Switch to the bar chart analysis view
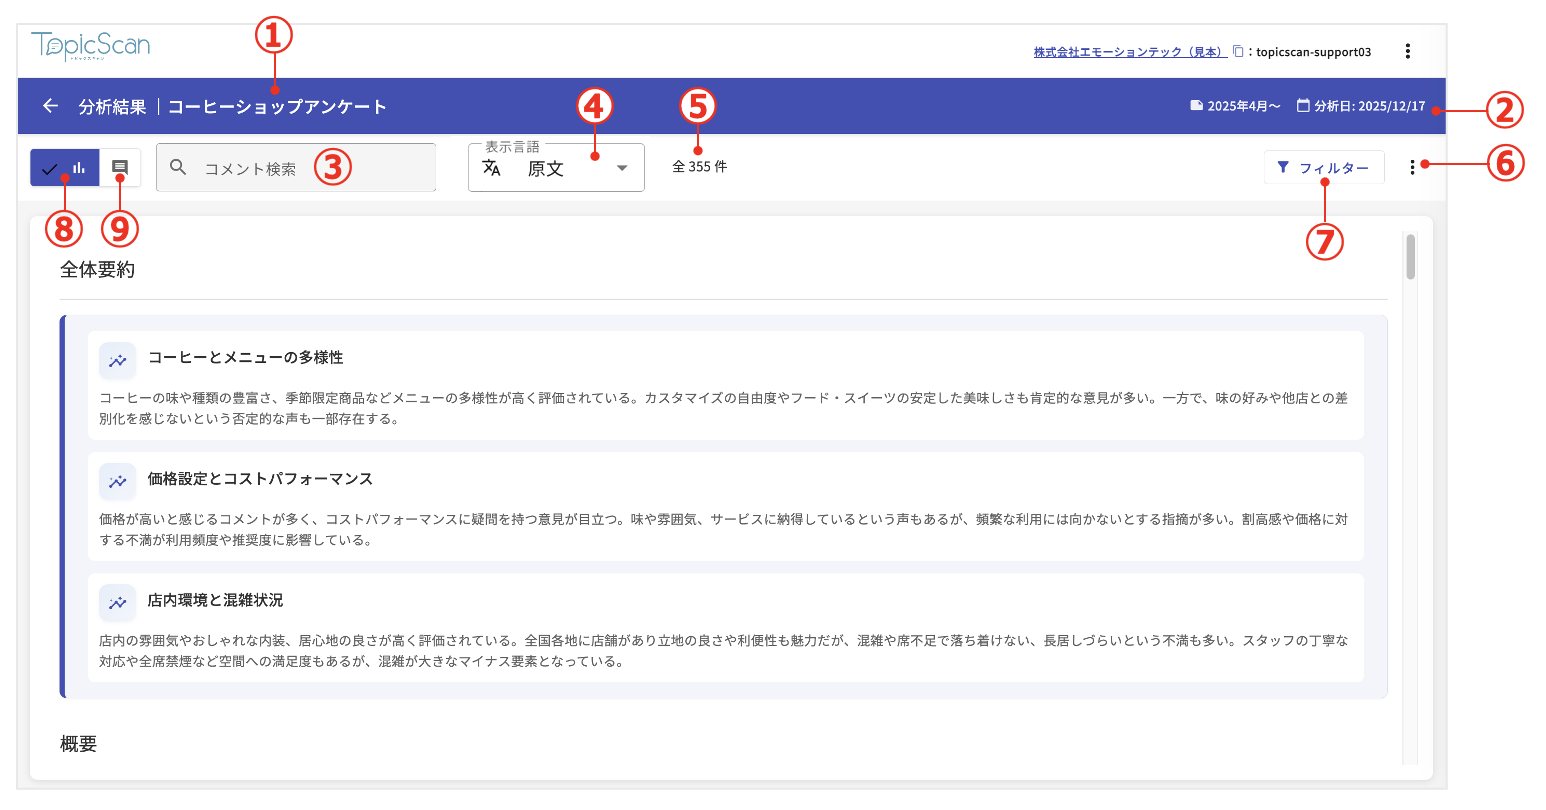Screen dimensions: 1546x810 (65, 168)
